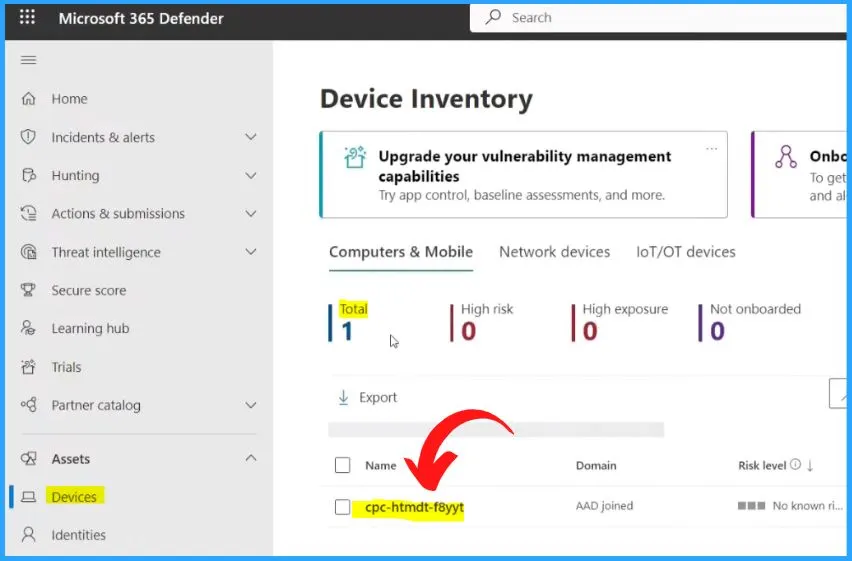The height and width of the screenshot is (561, 852).
Task: Switch to Network devices tab
Action: [x=554, y=252]
